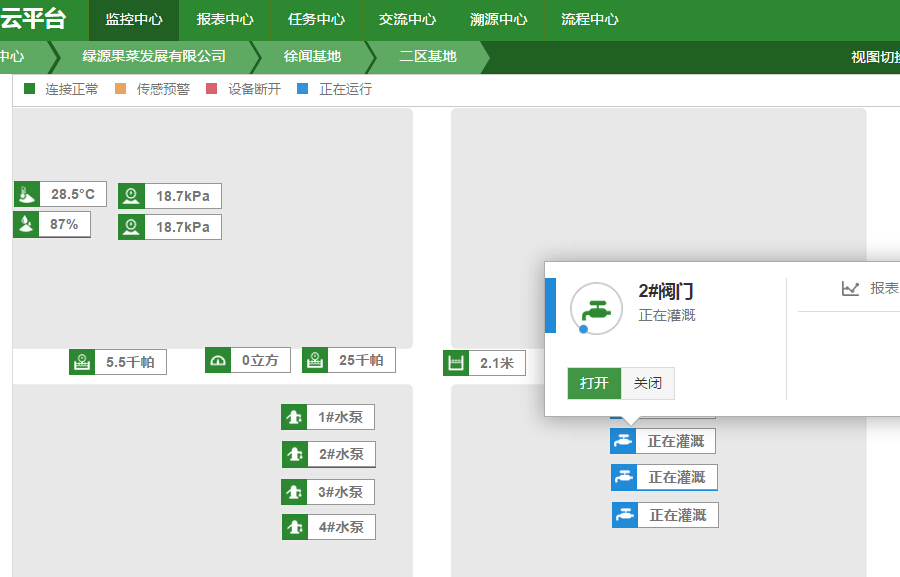The width and height of the screenshot is (900, 577).
Task: Select the 2.1米 water level icon
Action: (456, 363)
